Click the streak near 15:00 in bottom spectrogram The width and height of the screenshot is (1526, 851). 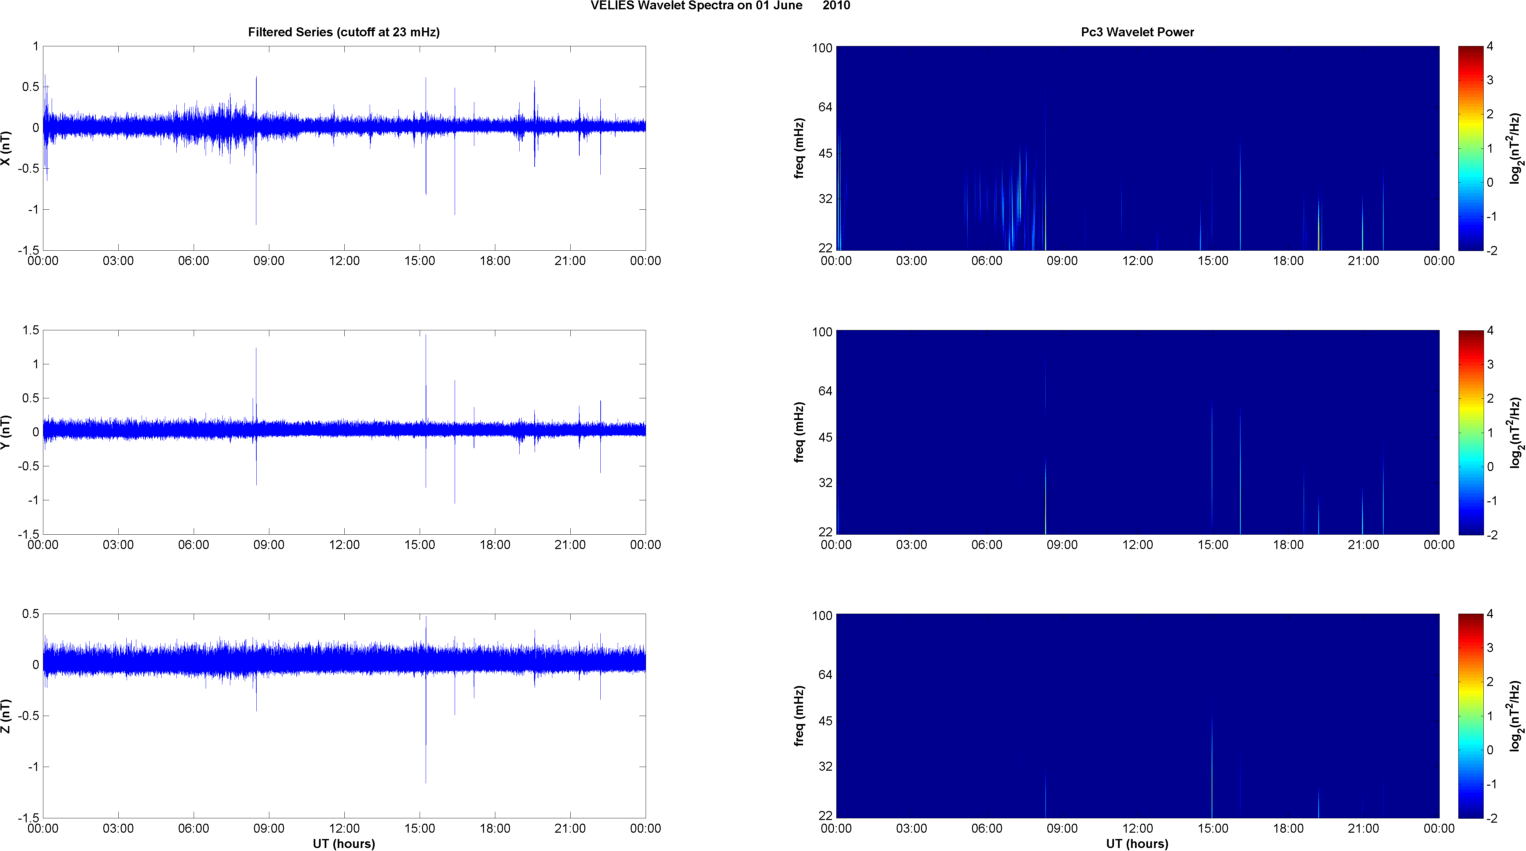(x=1212, y=768)
